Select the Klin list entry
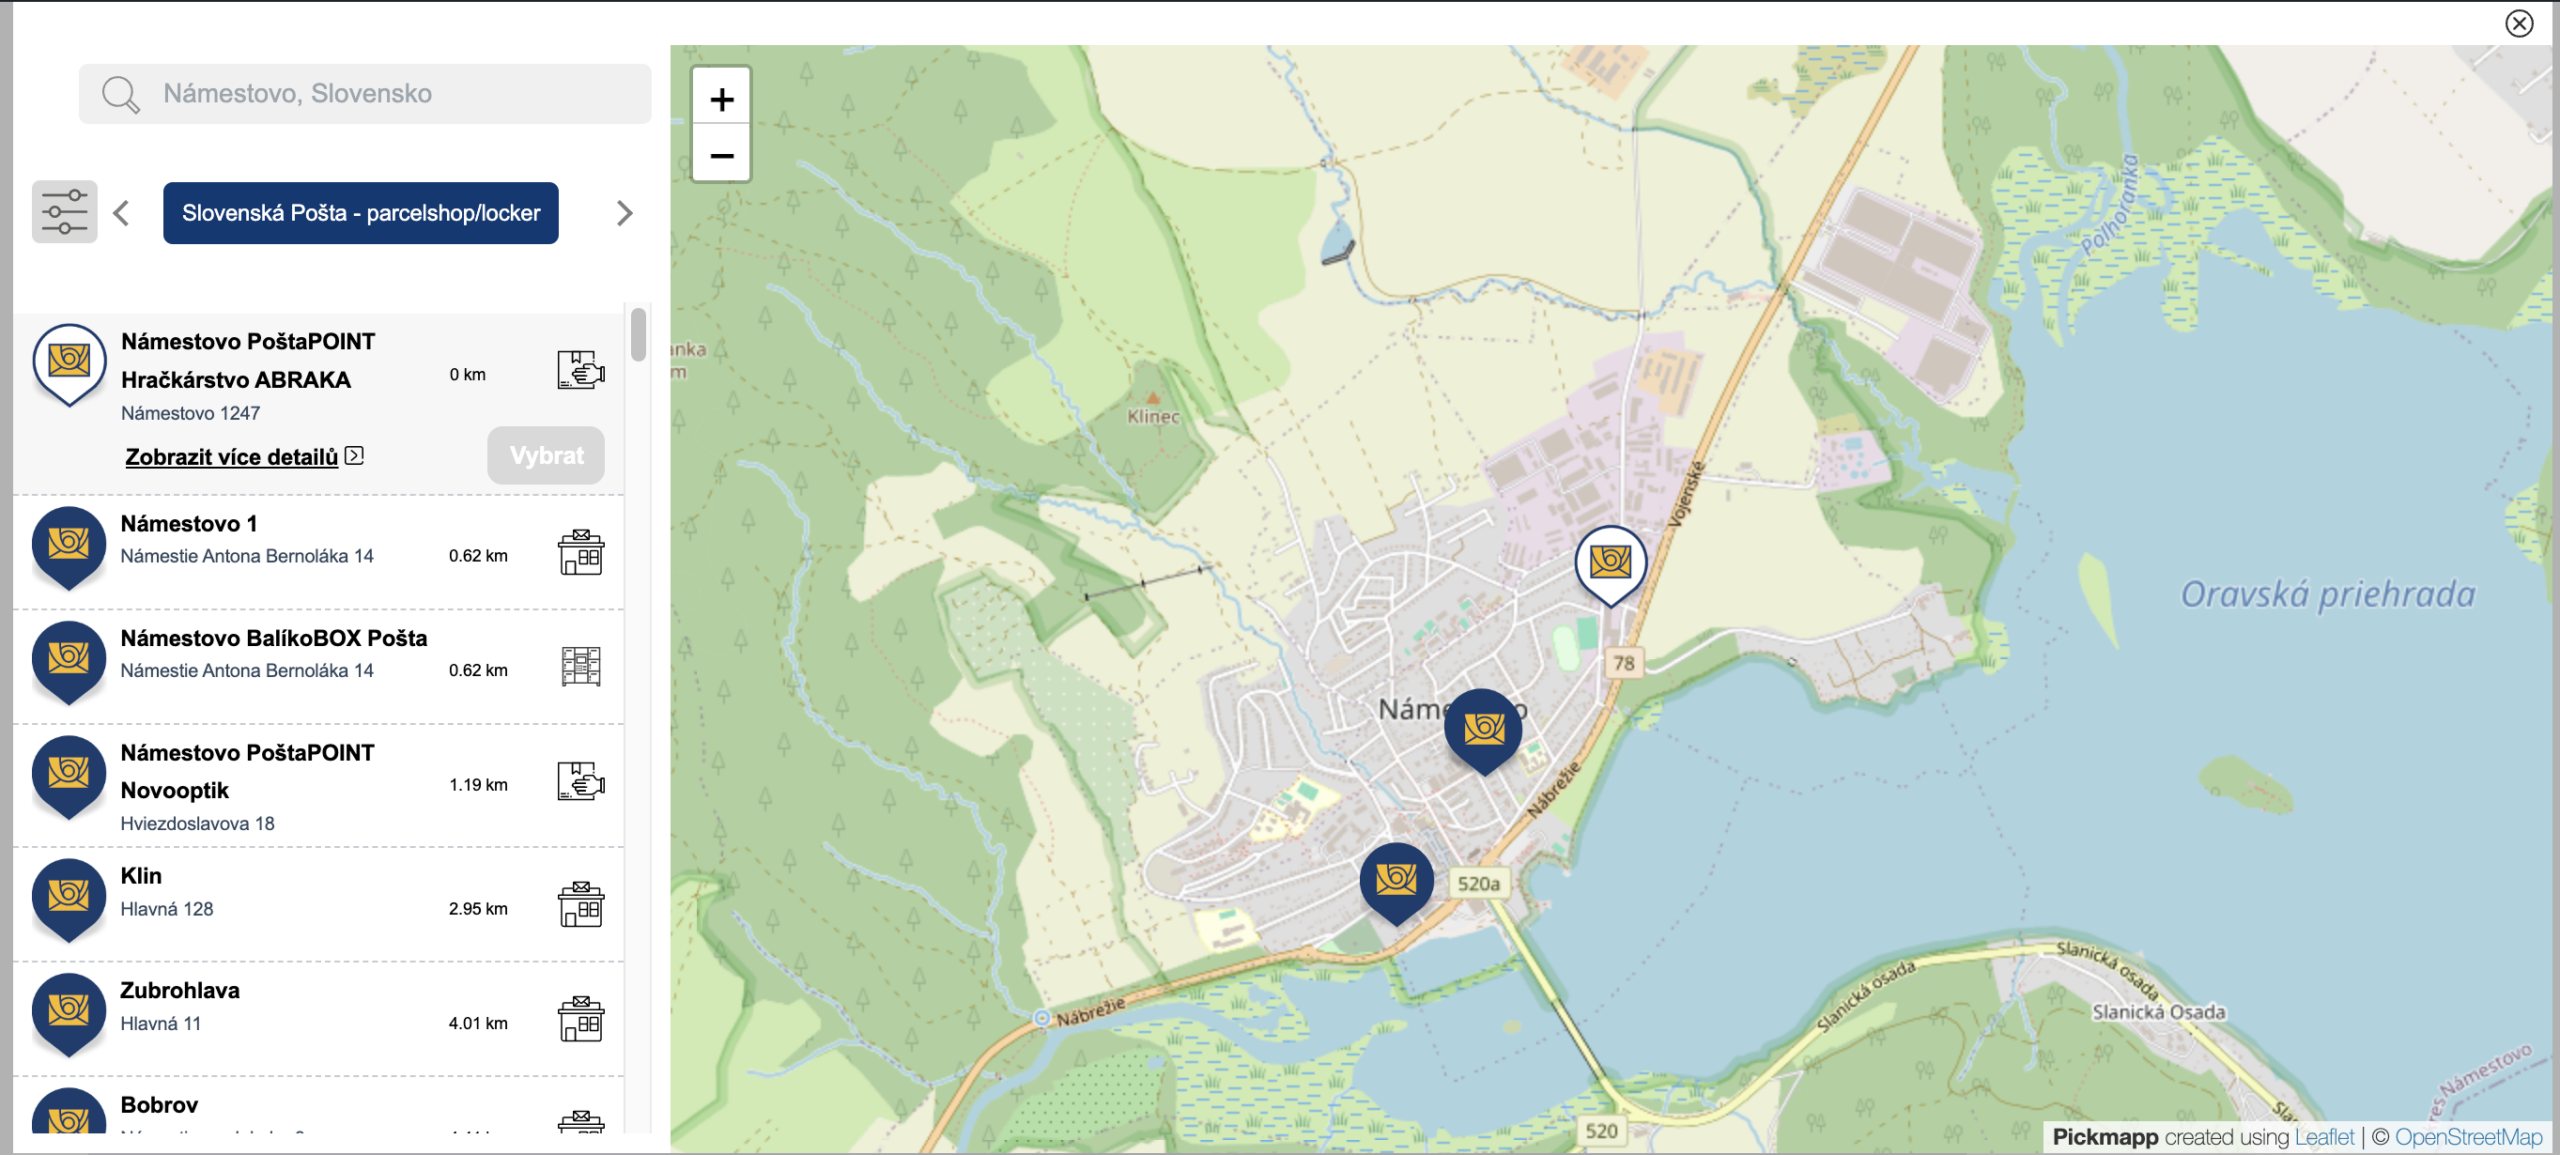The width and height of the screenshot is (2560, 1155). pos(318,905)
